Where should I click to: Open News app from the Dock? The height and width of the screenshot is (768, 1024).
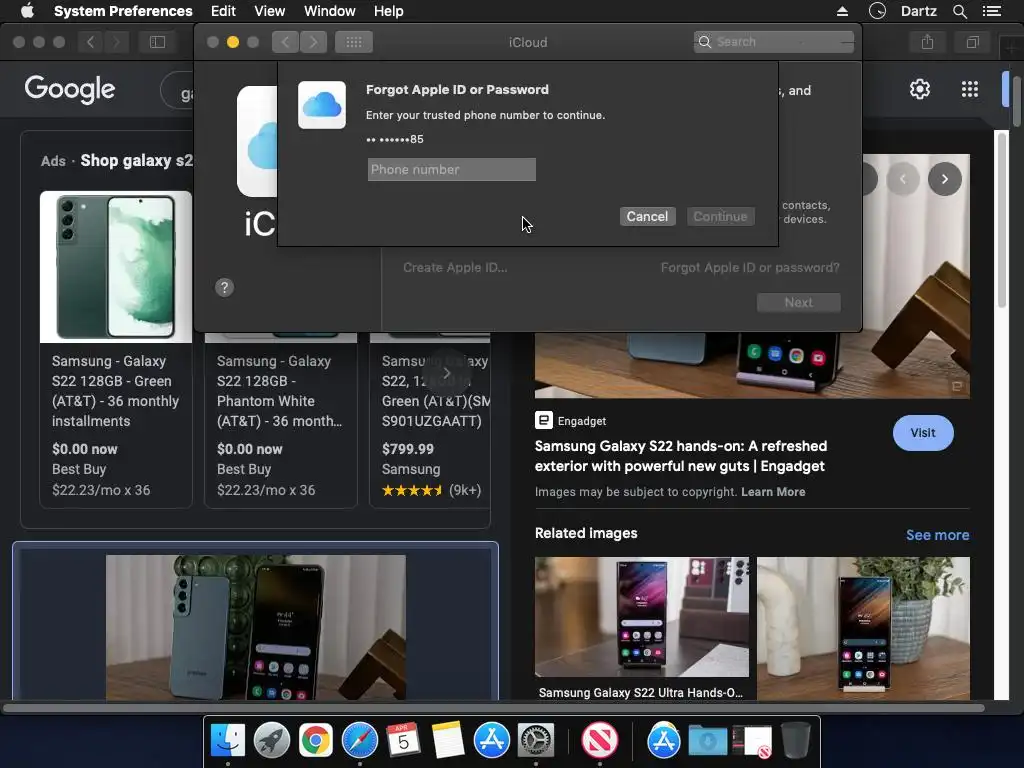click(600, 741)
